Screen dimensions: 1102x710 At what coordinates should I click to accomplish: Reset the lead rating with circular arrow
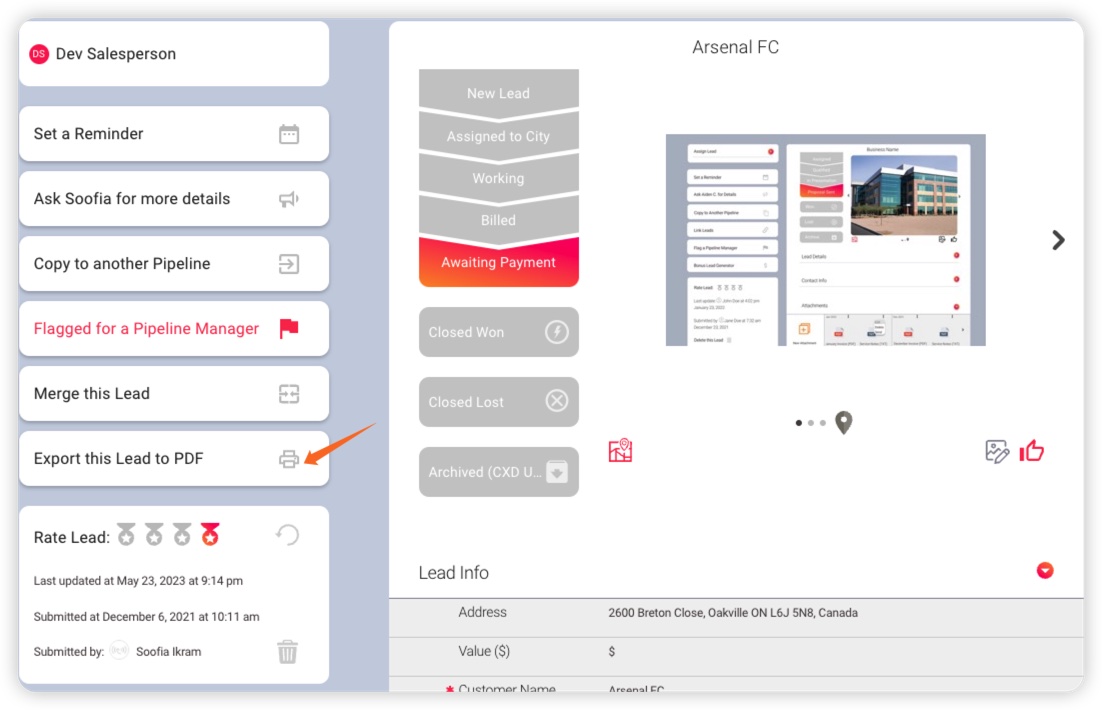tap(287, 535)
